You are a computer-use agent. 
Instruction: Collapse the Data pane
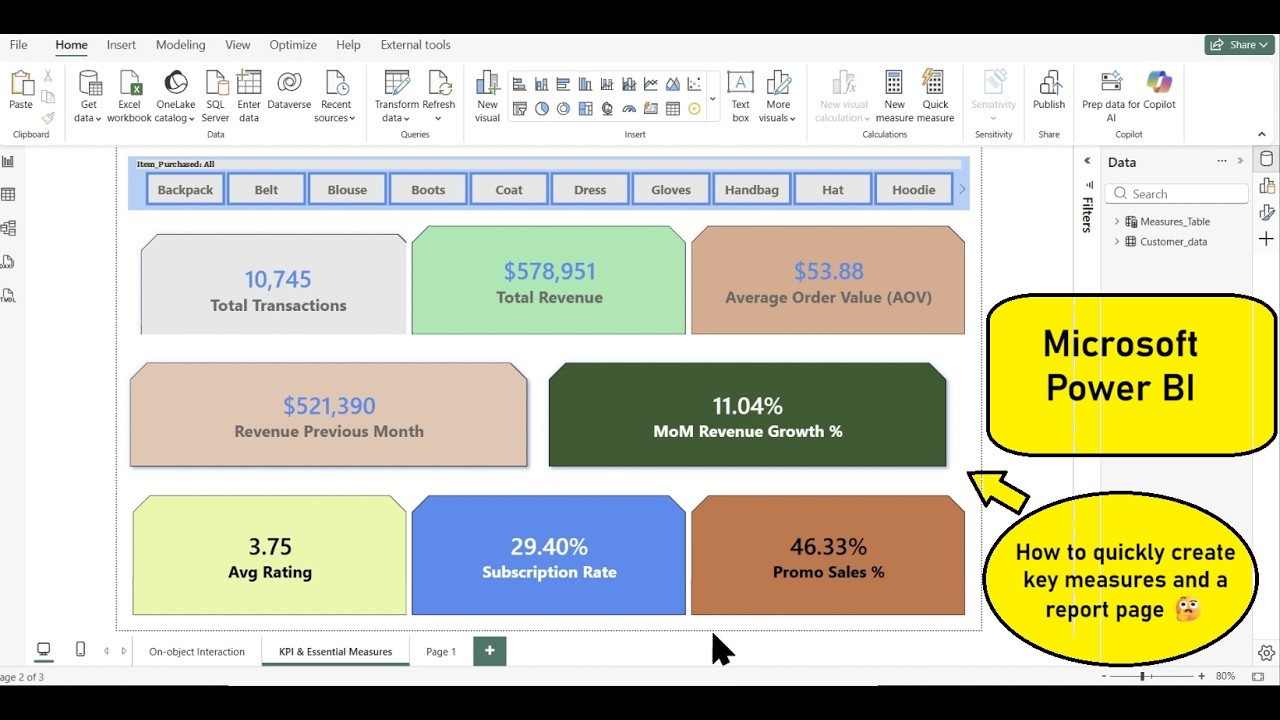[x=1241, y=161]
